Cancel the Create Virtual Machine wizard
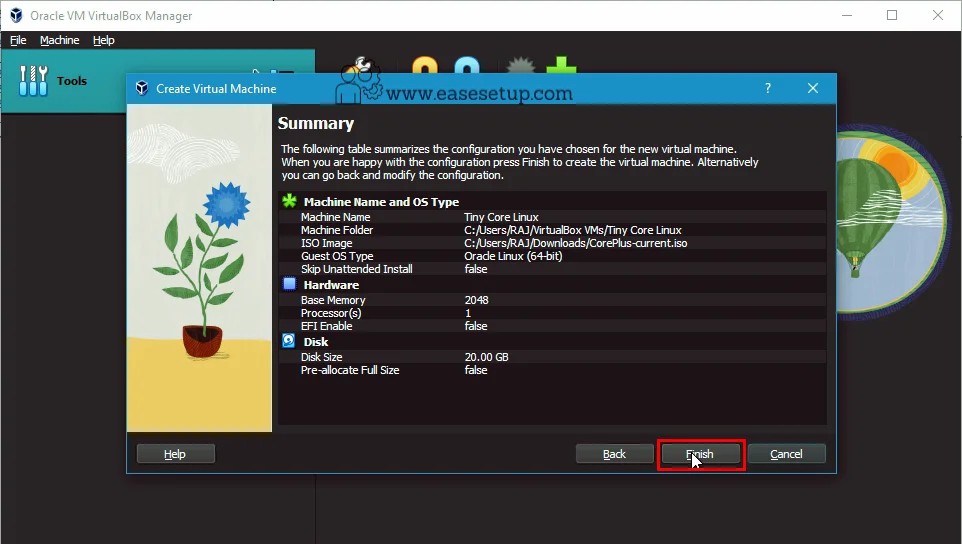This screenshot has width=962, height=544. point(787,454)
